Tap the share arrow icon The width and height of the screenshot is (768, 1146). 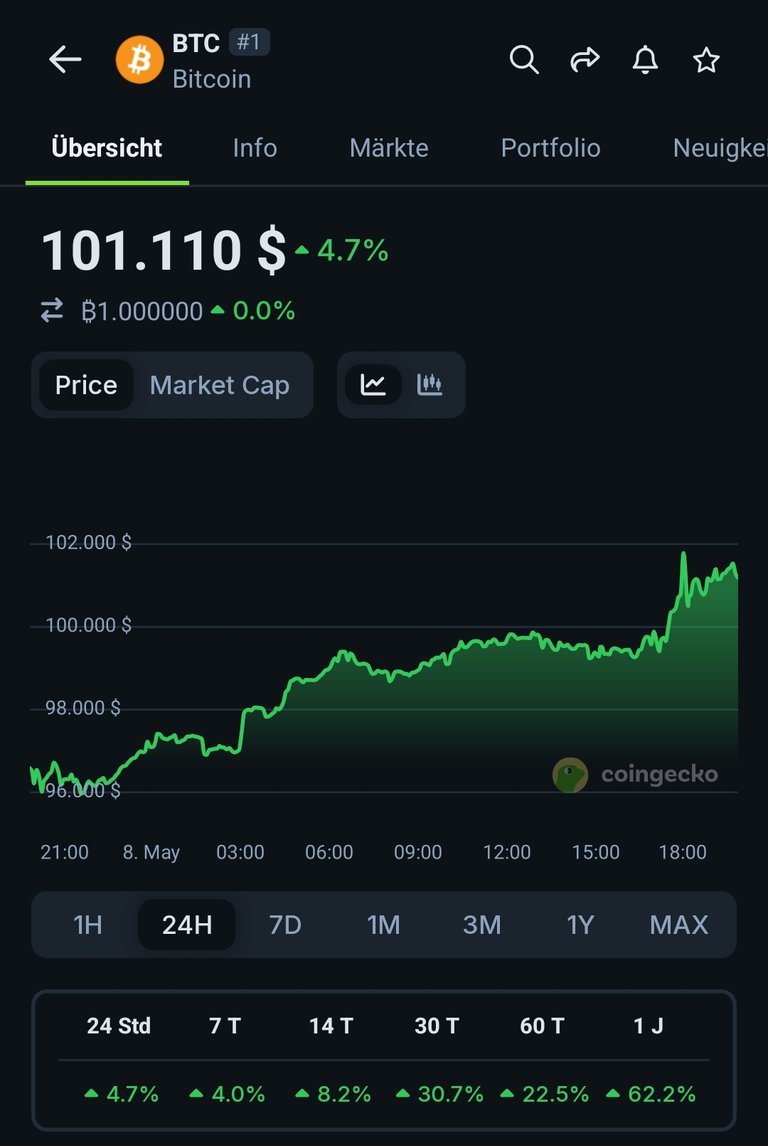pos(585,60)
